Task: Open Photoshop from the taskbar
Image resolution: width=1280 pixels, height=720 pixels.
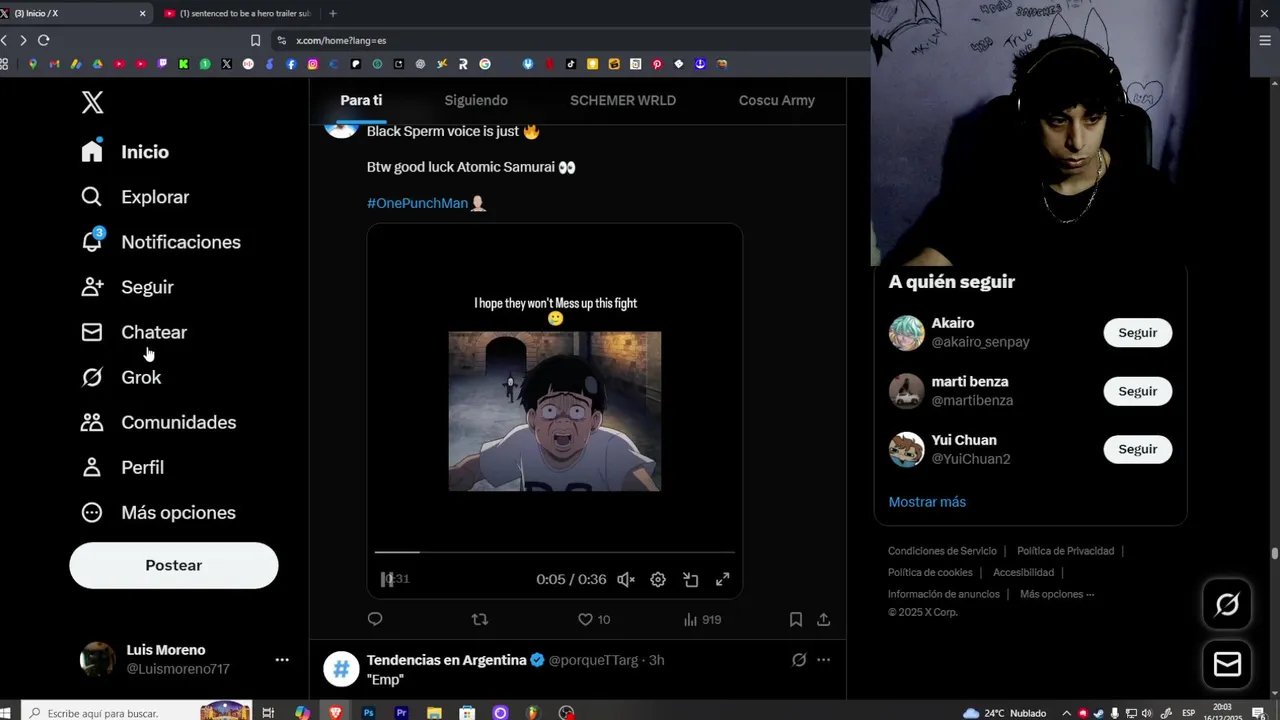Action: click(x=369, y=713)
